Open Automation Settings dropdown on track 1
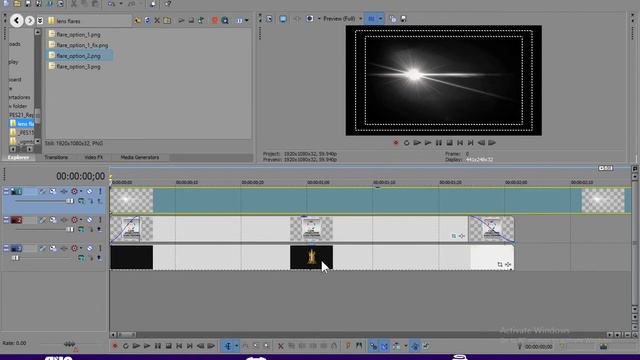 point(81,191)
